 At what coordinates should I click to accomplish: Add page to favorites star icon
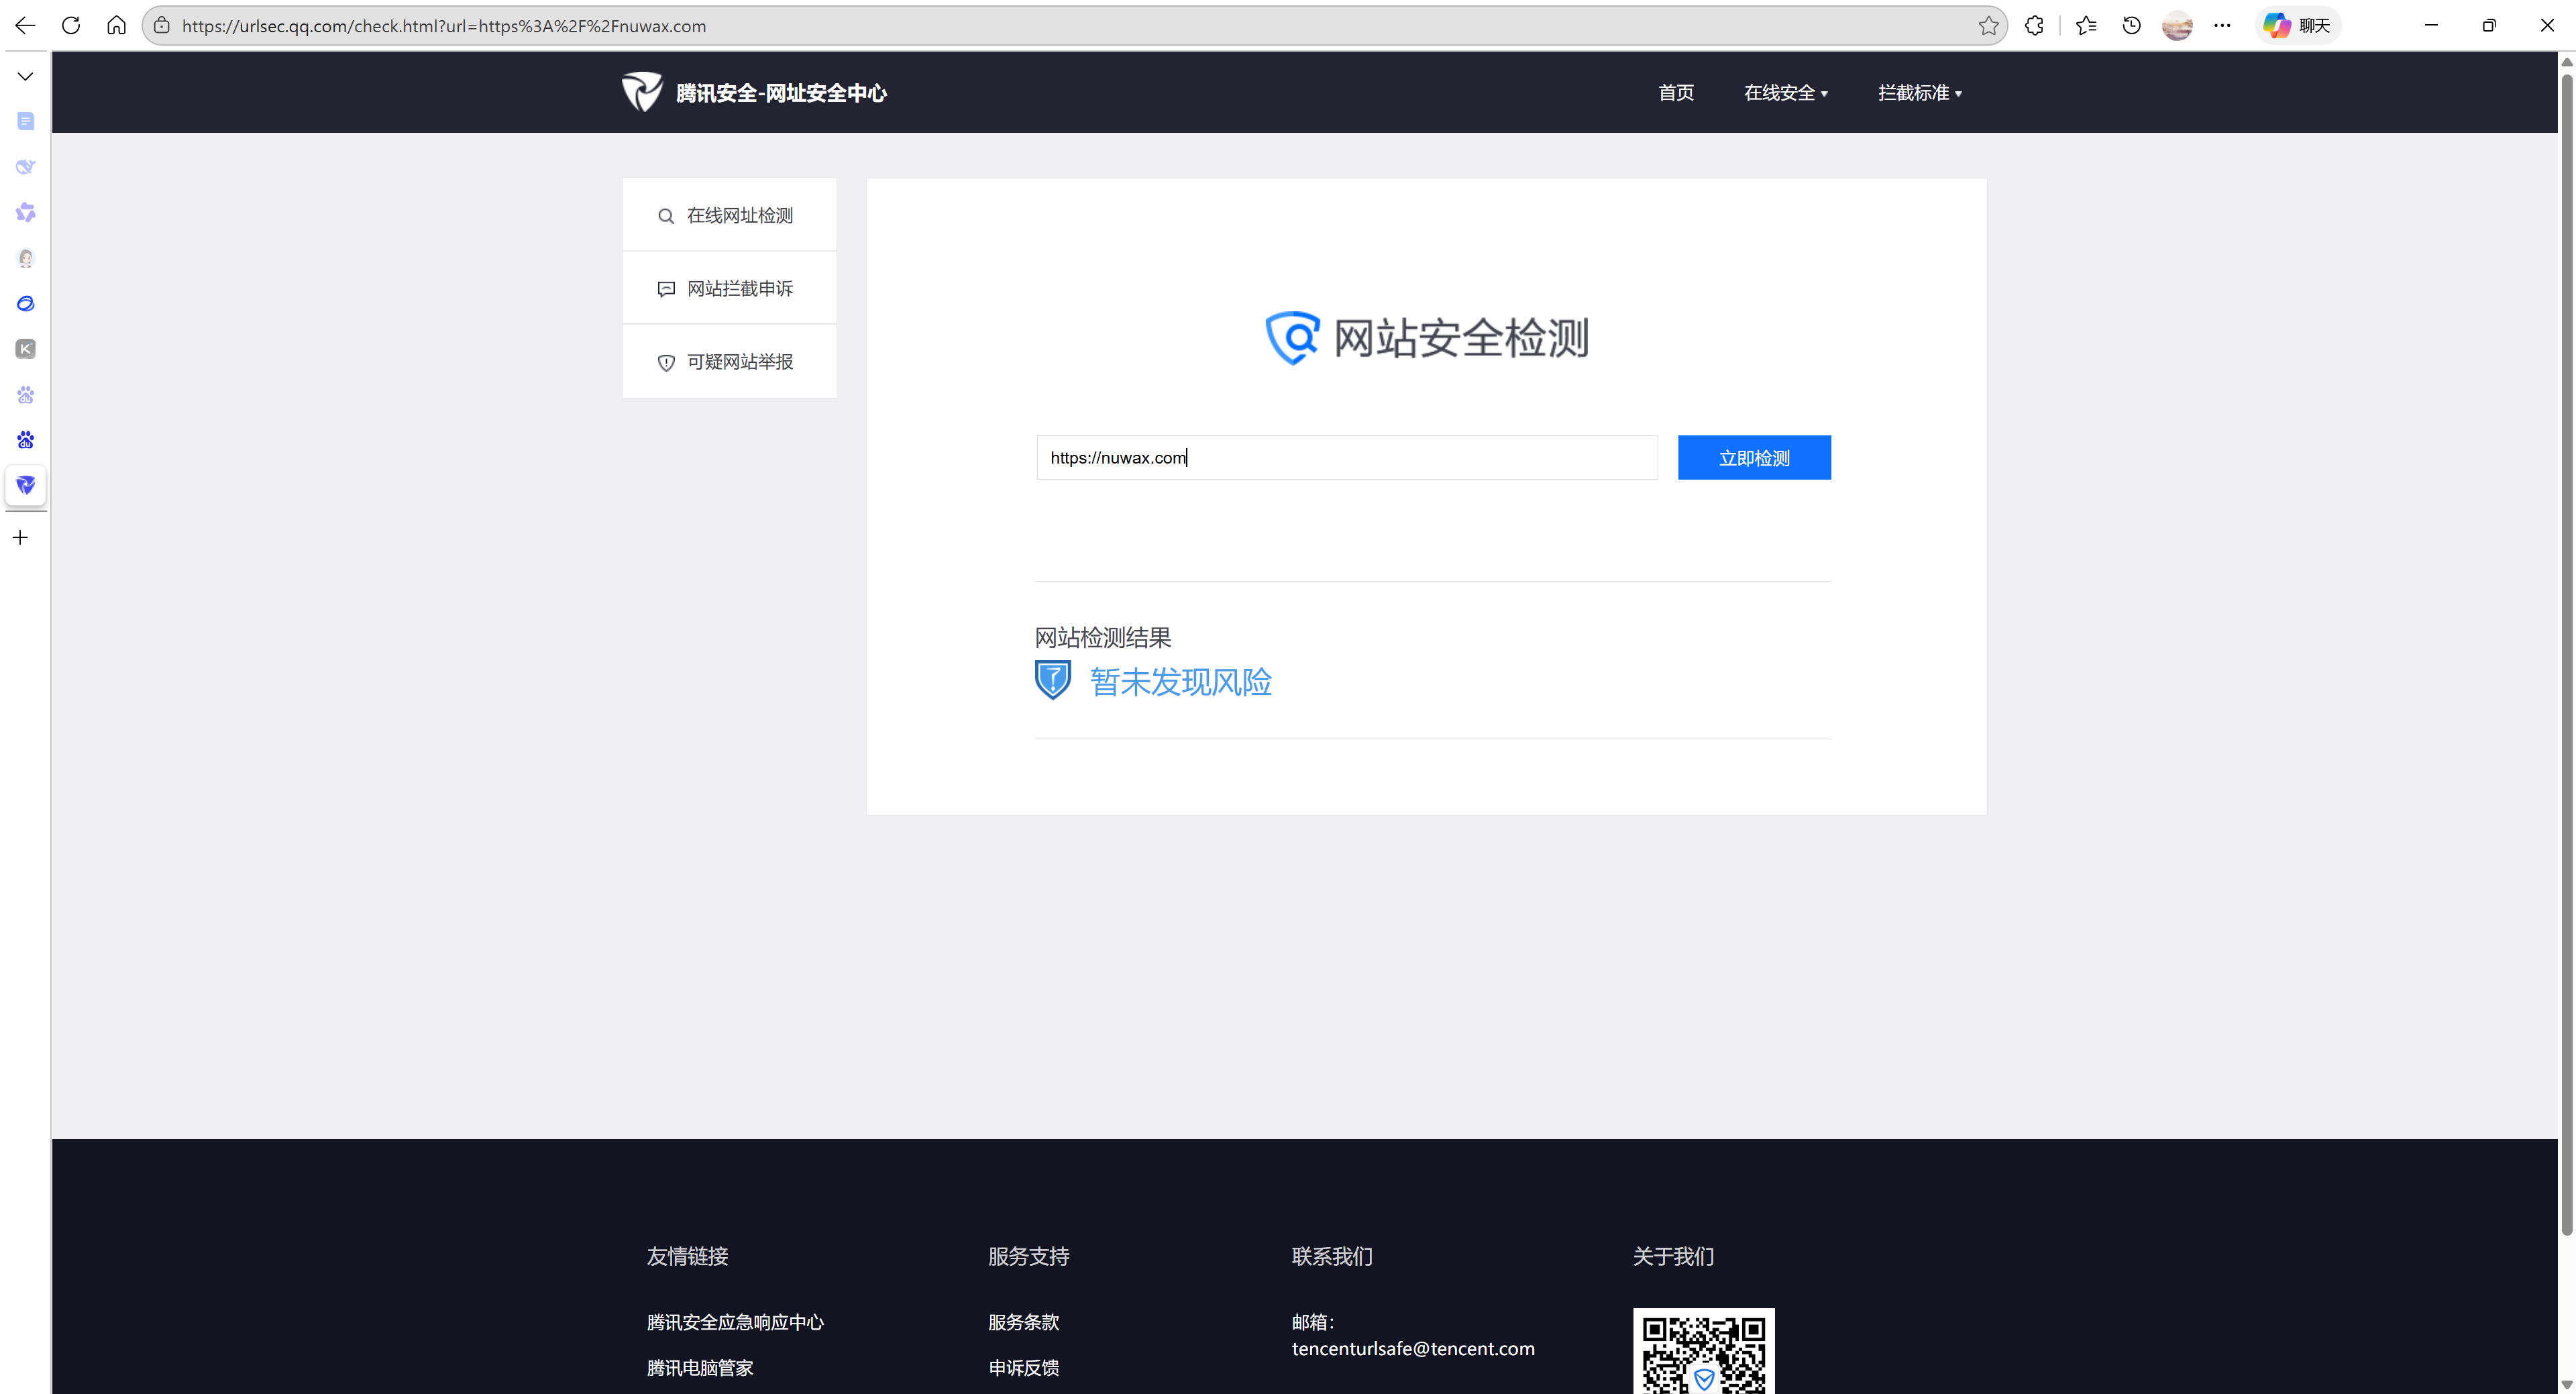pyautogui.click(x=1988, y=26)
